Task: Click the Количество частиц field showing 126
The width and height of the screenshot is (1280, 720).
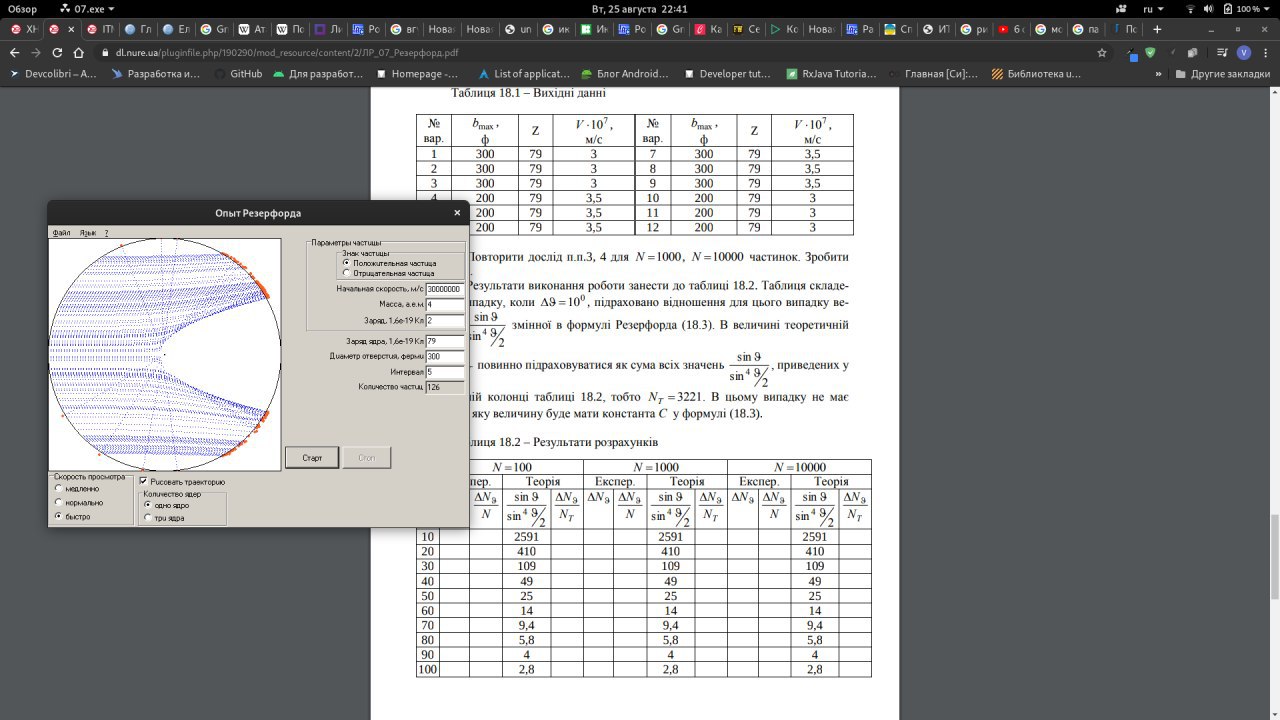Action: point(445,387)
